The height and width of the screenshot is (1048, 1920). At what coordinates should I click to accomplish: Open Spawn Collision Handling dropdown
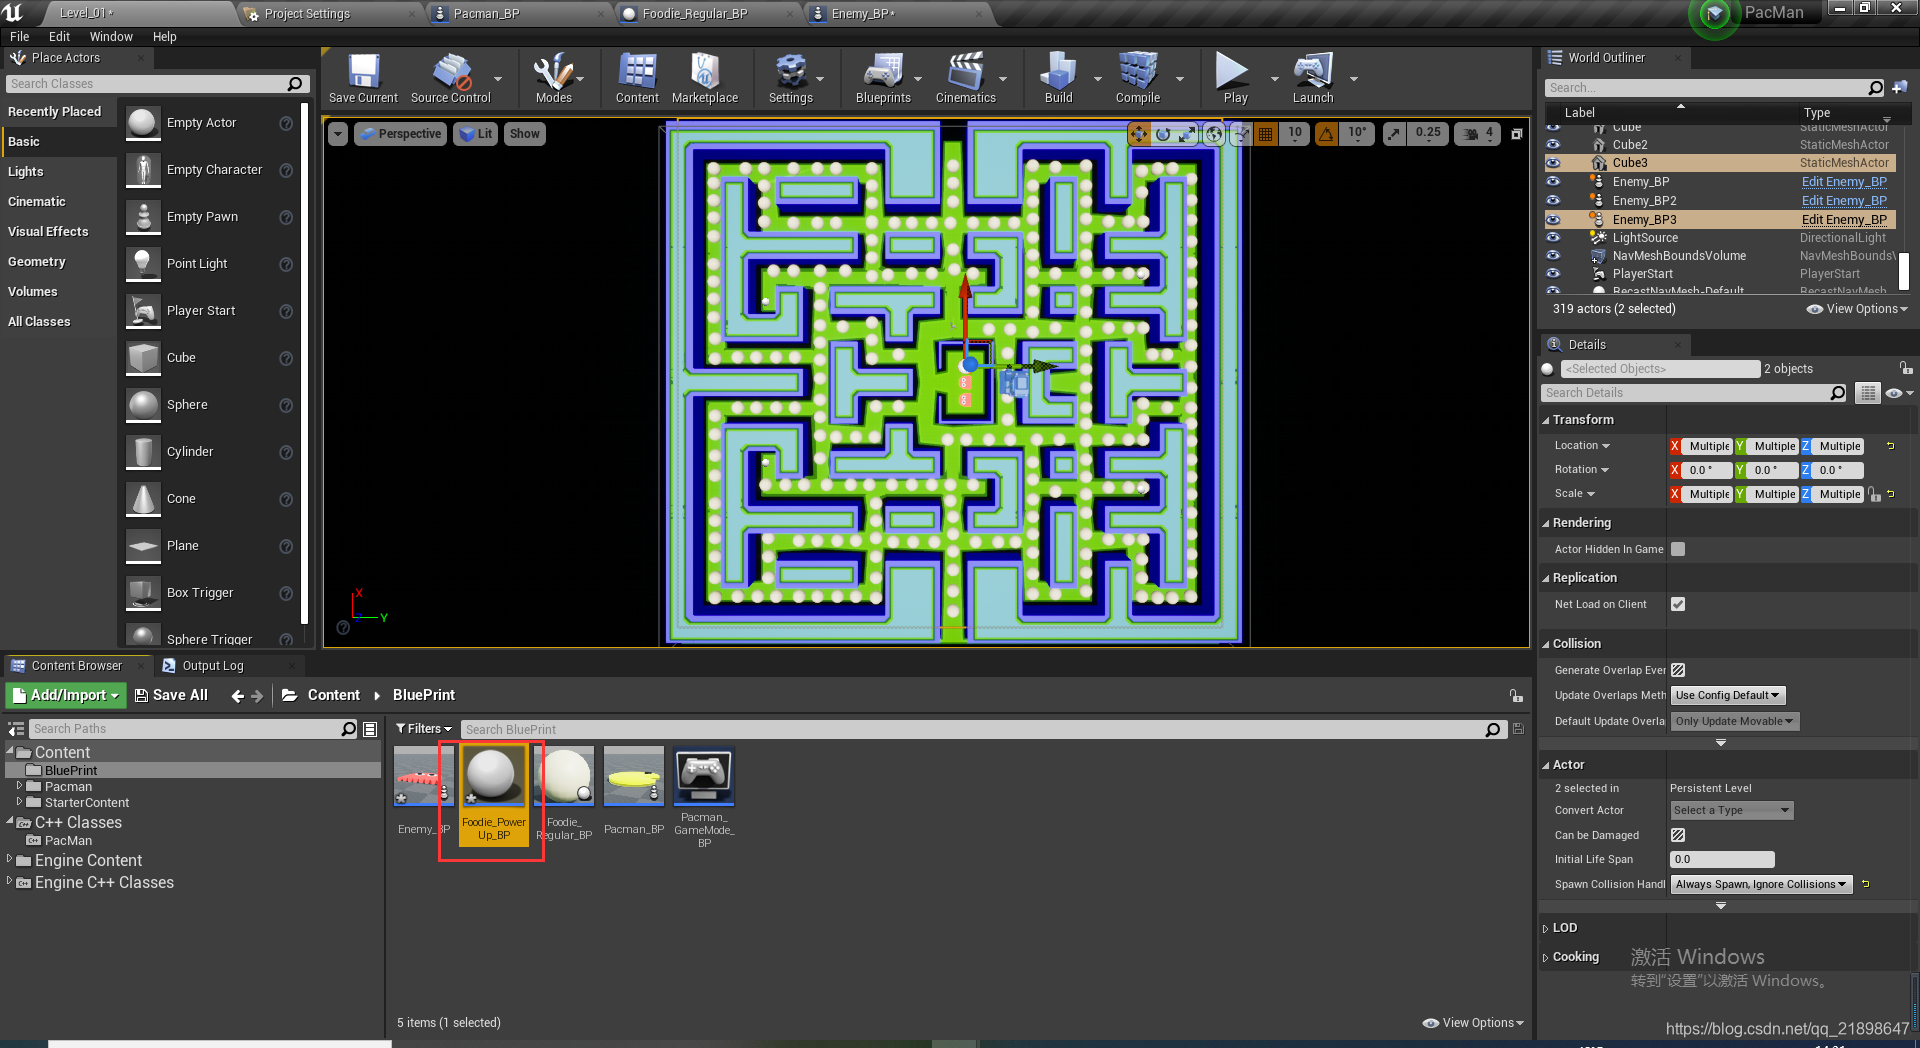pyautogui.click(x=1761, y=884)
